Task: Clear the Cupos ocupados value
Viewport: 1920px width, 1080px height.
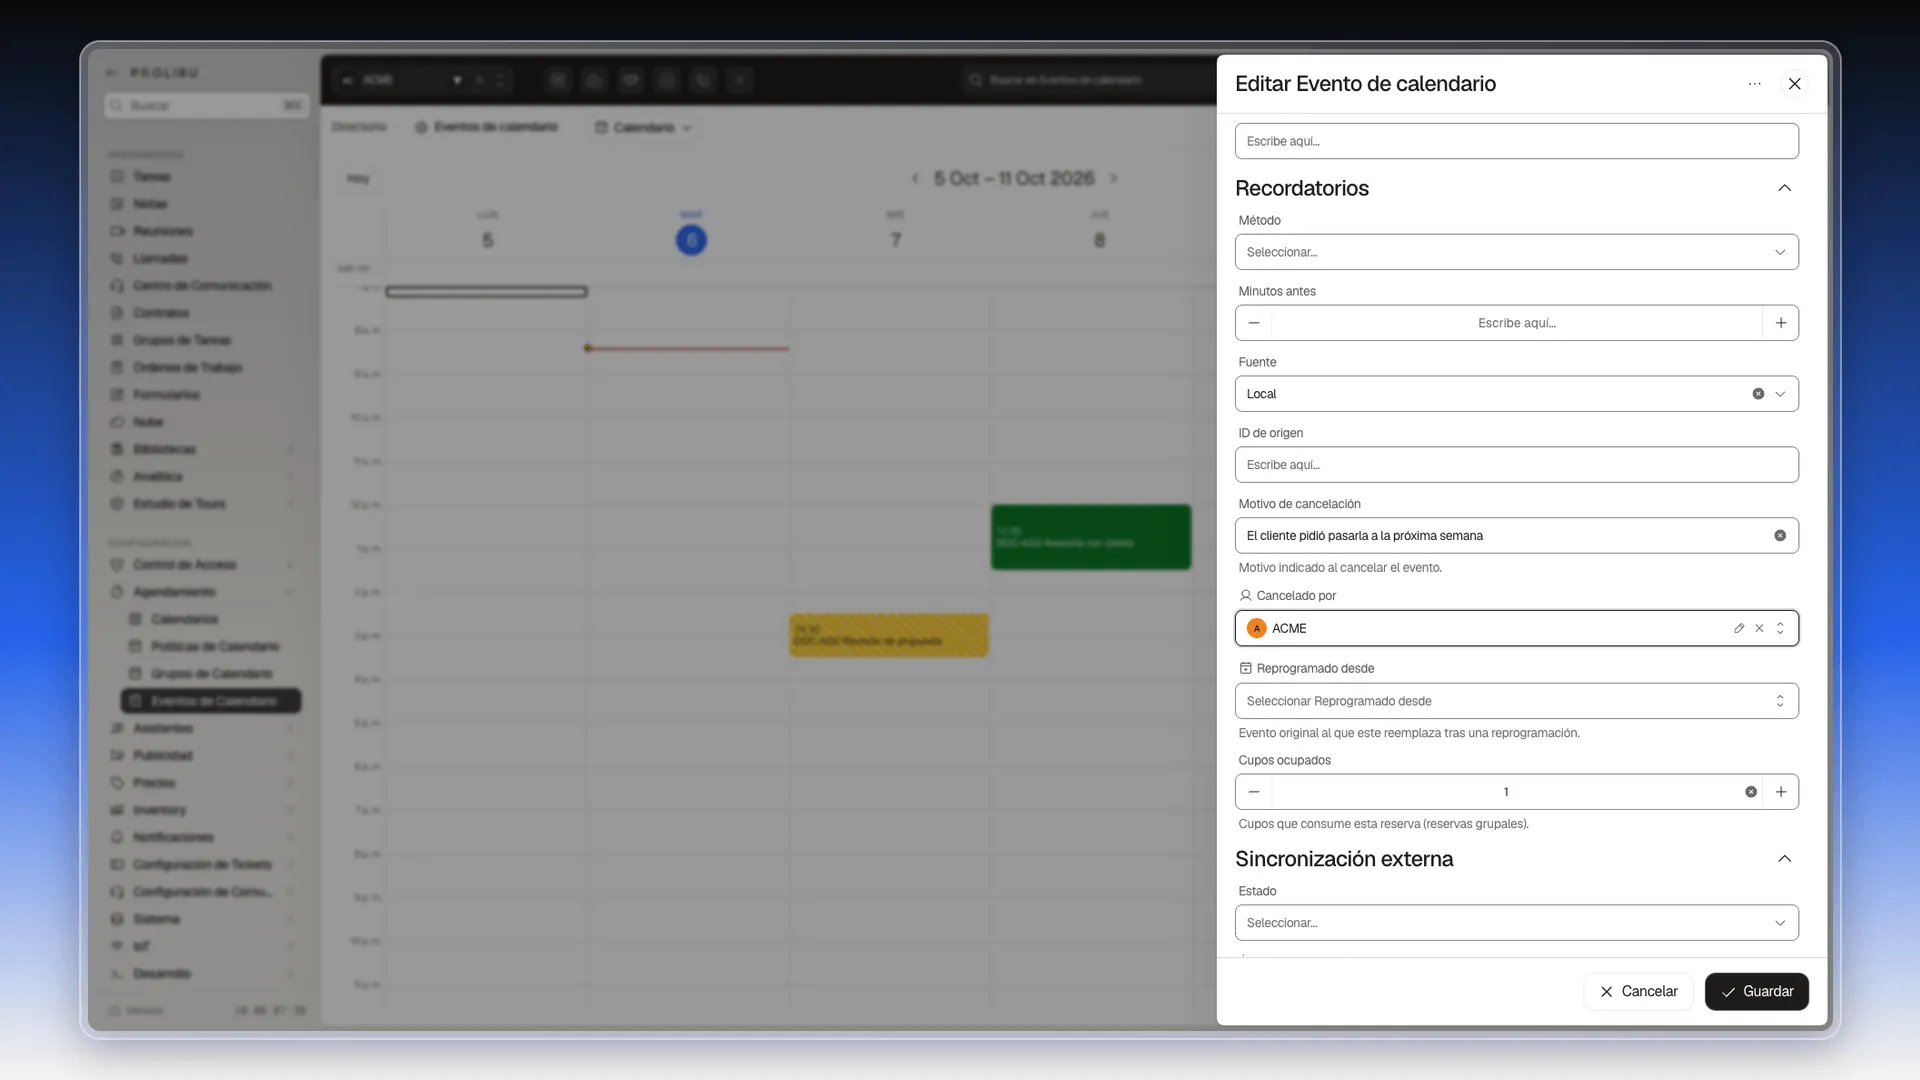Action: point(1751,792)
